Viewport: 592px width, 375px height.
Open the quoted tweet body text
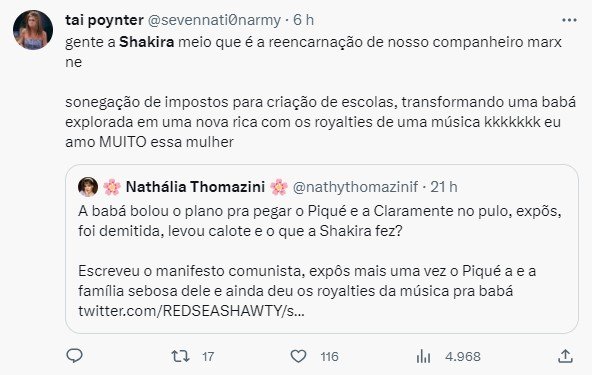pyautogui.click(x=320, y=261)
